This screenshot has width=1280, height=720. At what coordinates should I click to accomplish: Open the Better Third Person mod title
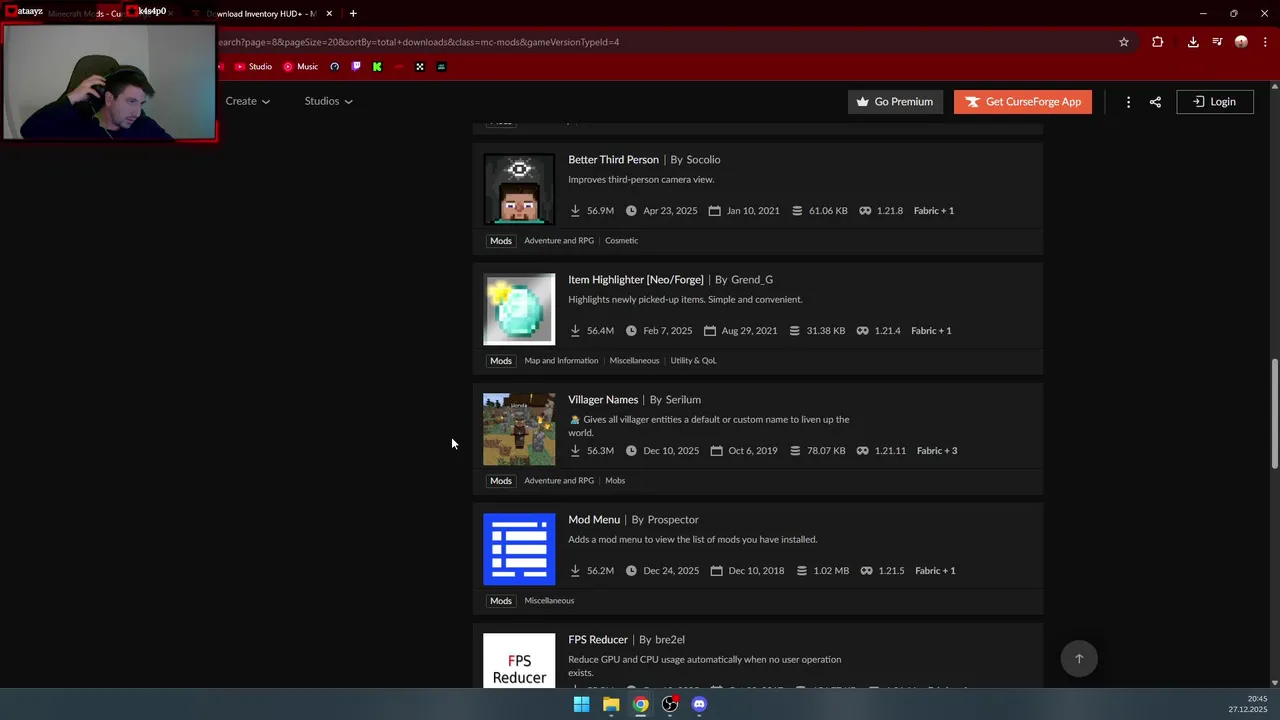tap(613, 160)
